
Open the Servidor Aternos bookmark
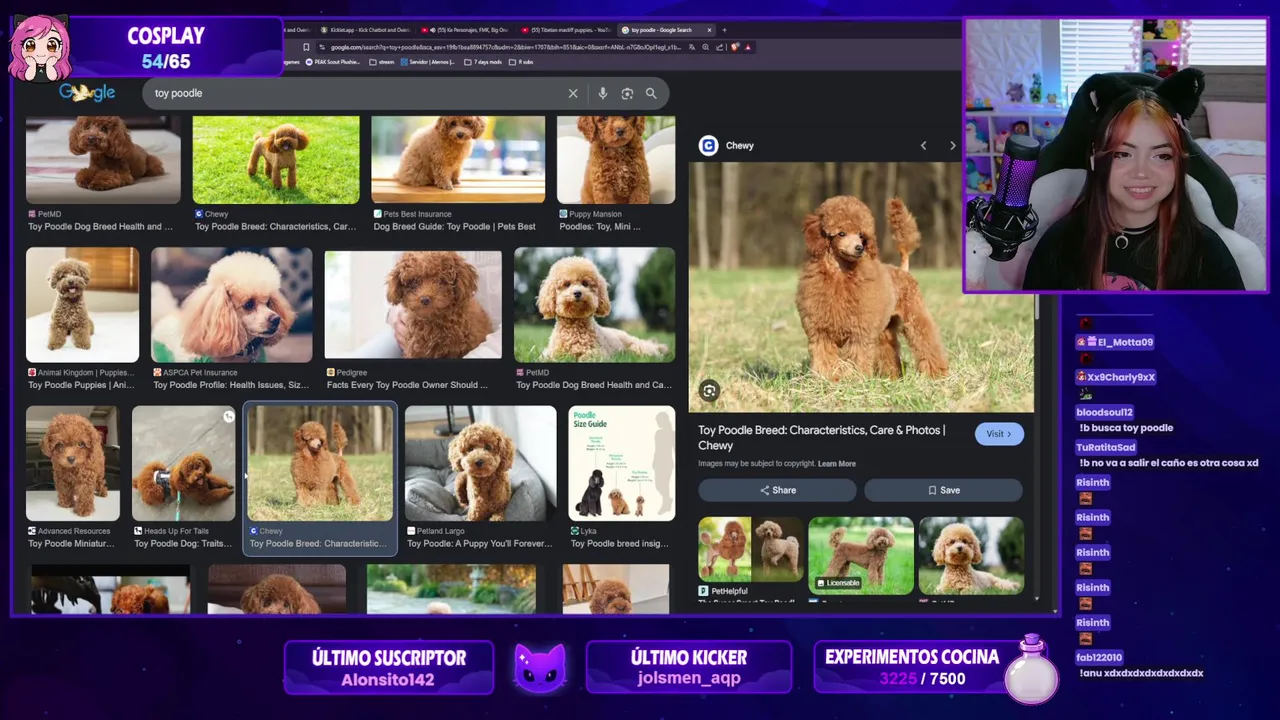430,62
